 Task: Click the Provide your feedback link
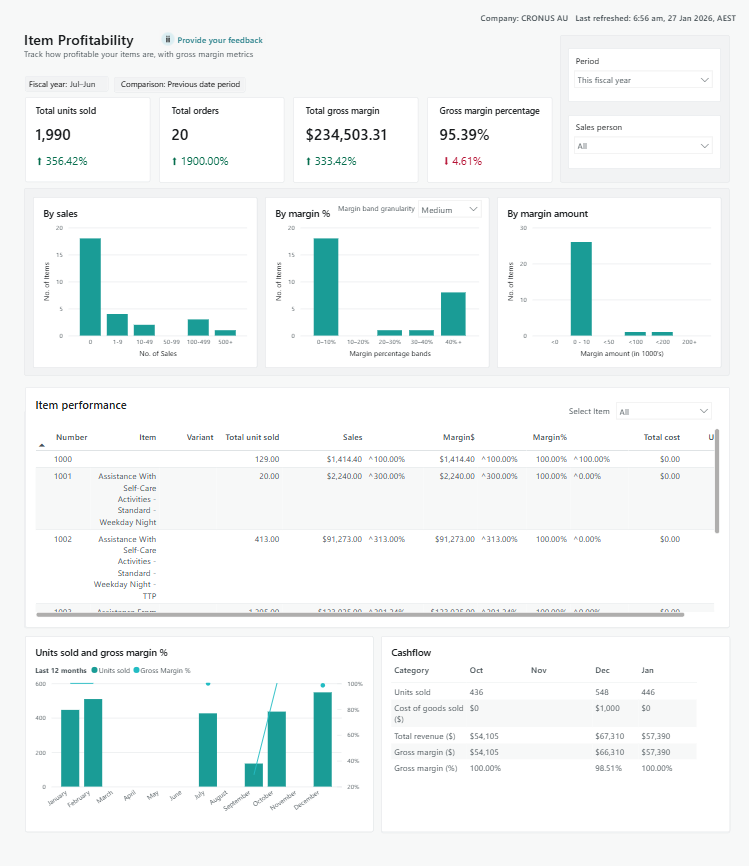click(220, 40)
